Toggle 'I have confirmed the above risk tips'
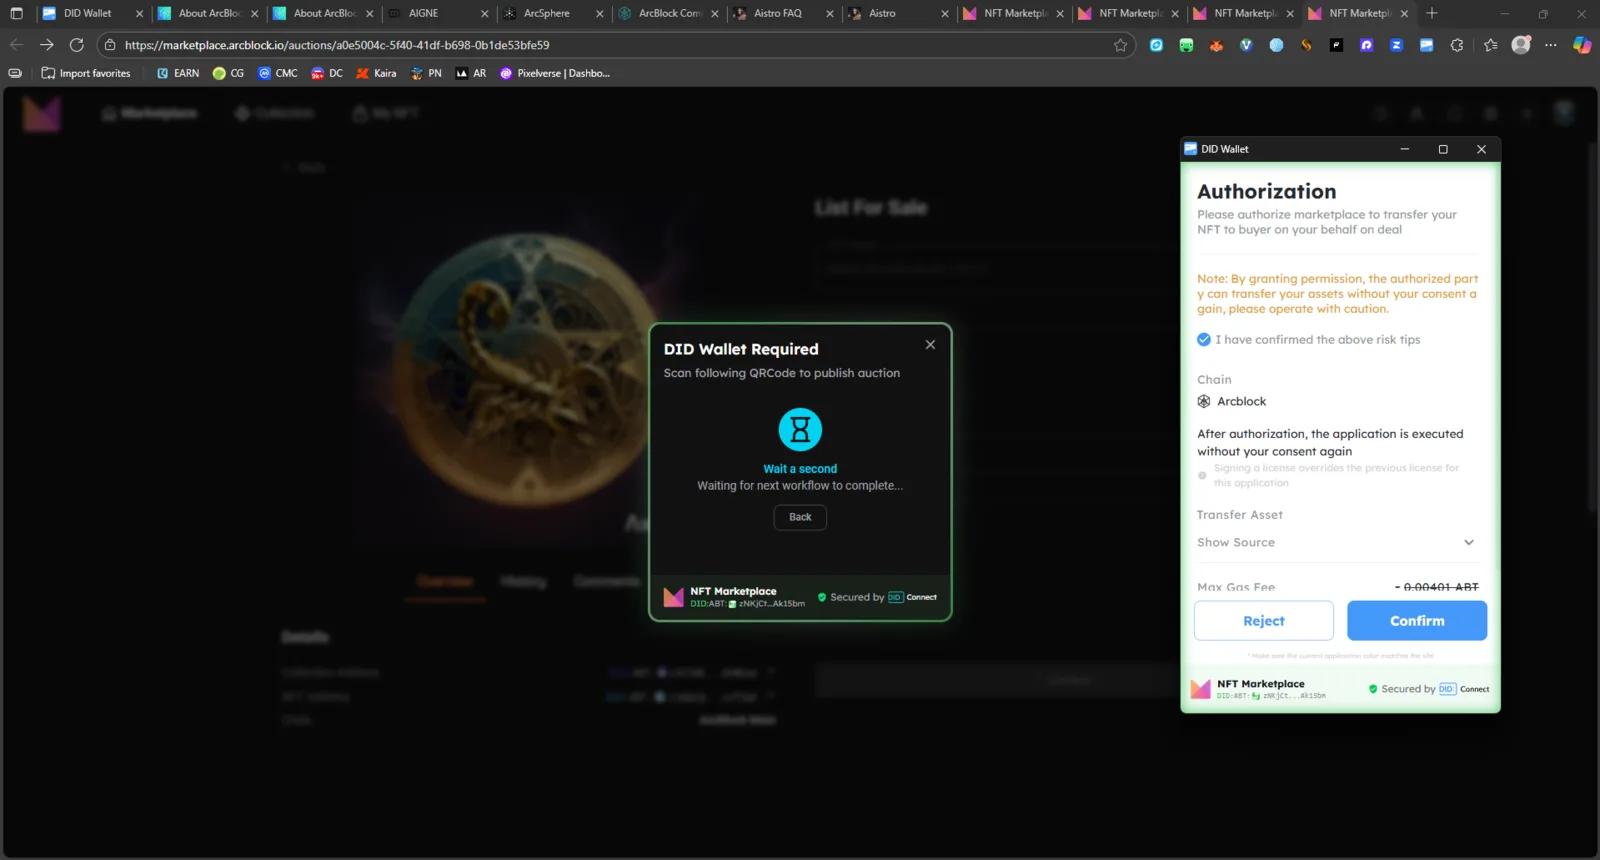The image size is (1600, 860). click(x=1204, y=340)
